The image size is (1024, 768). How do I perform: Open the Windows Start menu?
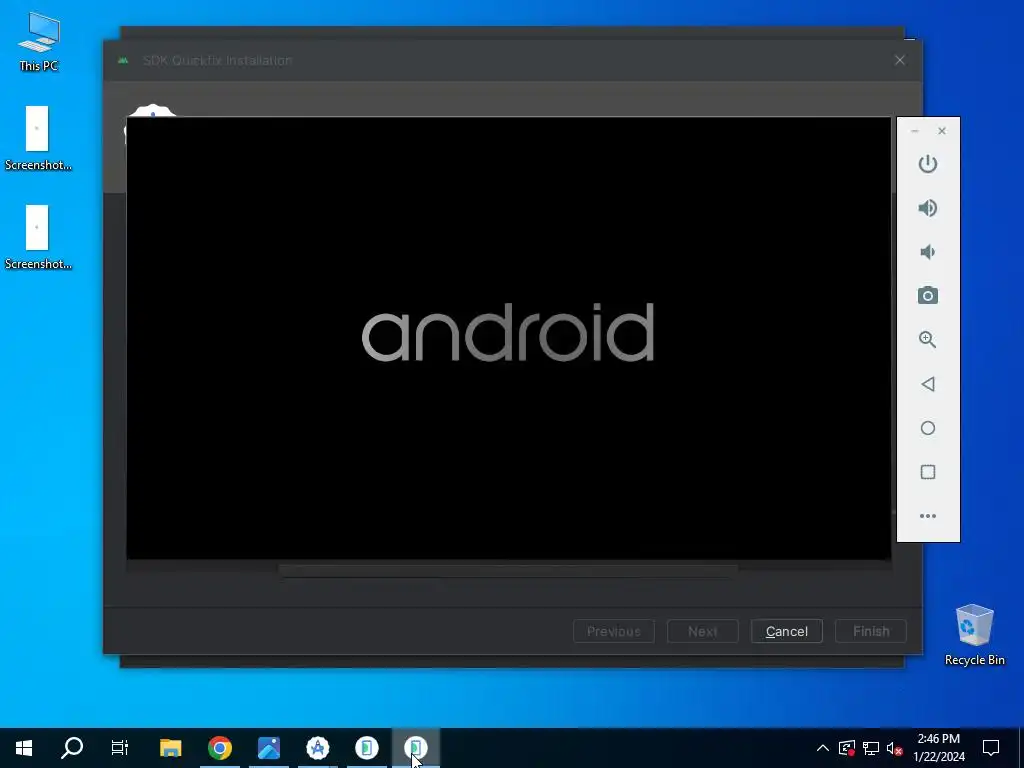click(x=24, y=748)
